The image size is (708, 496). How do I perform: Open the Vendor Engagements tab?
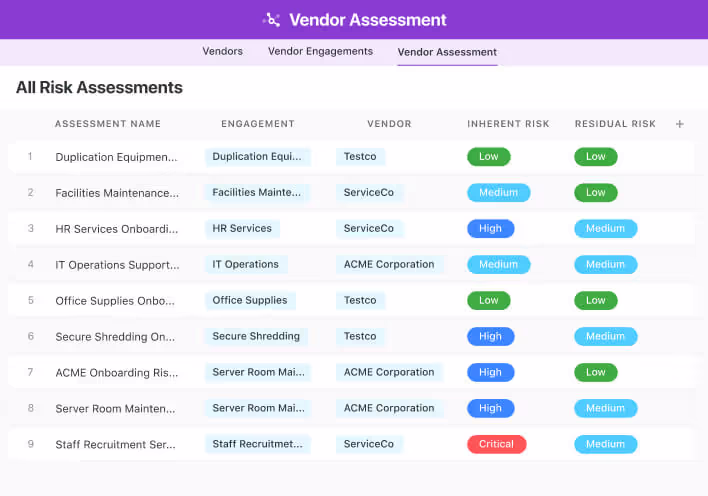click(320, 51)
